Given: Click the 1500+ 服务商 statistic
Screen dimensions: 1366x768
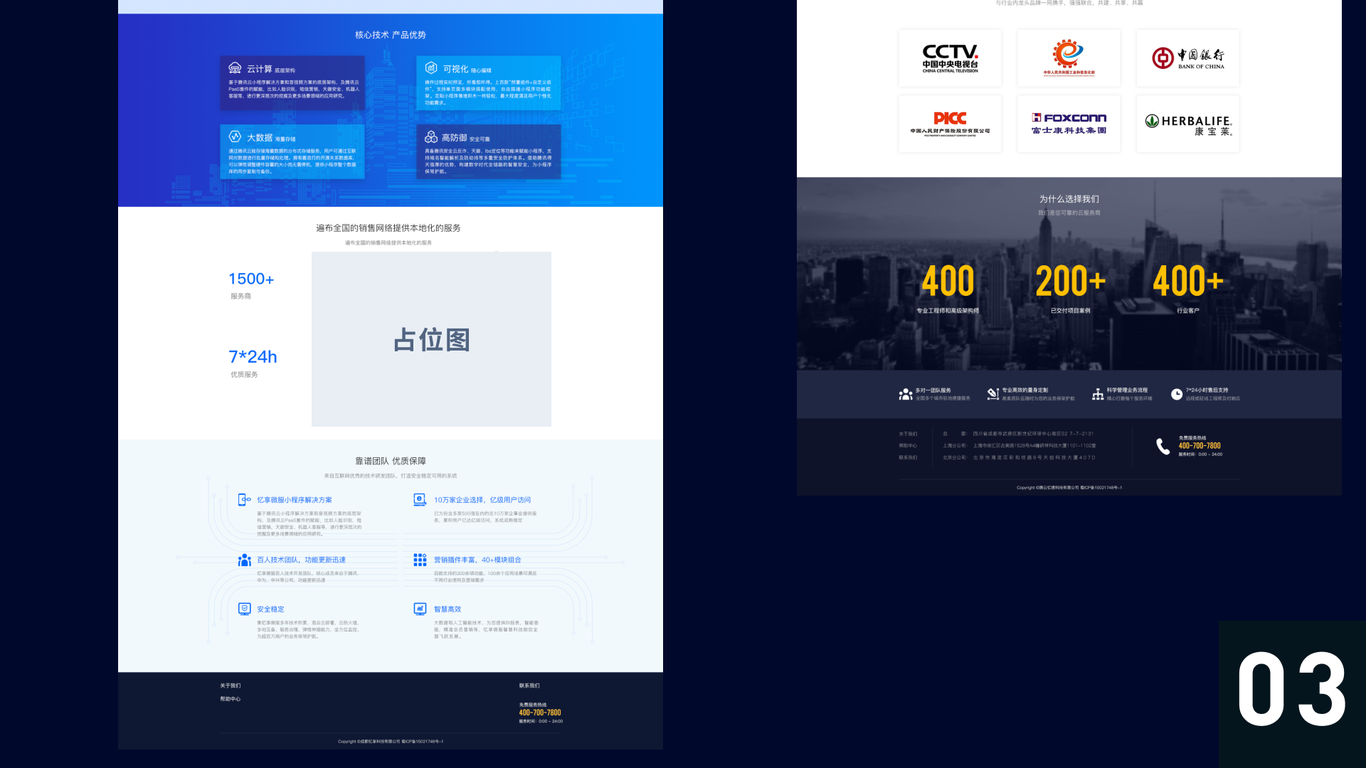Looking at the screenshot, I should coord(251,285).
